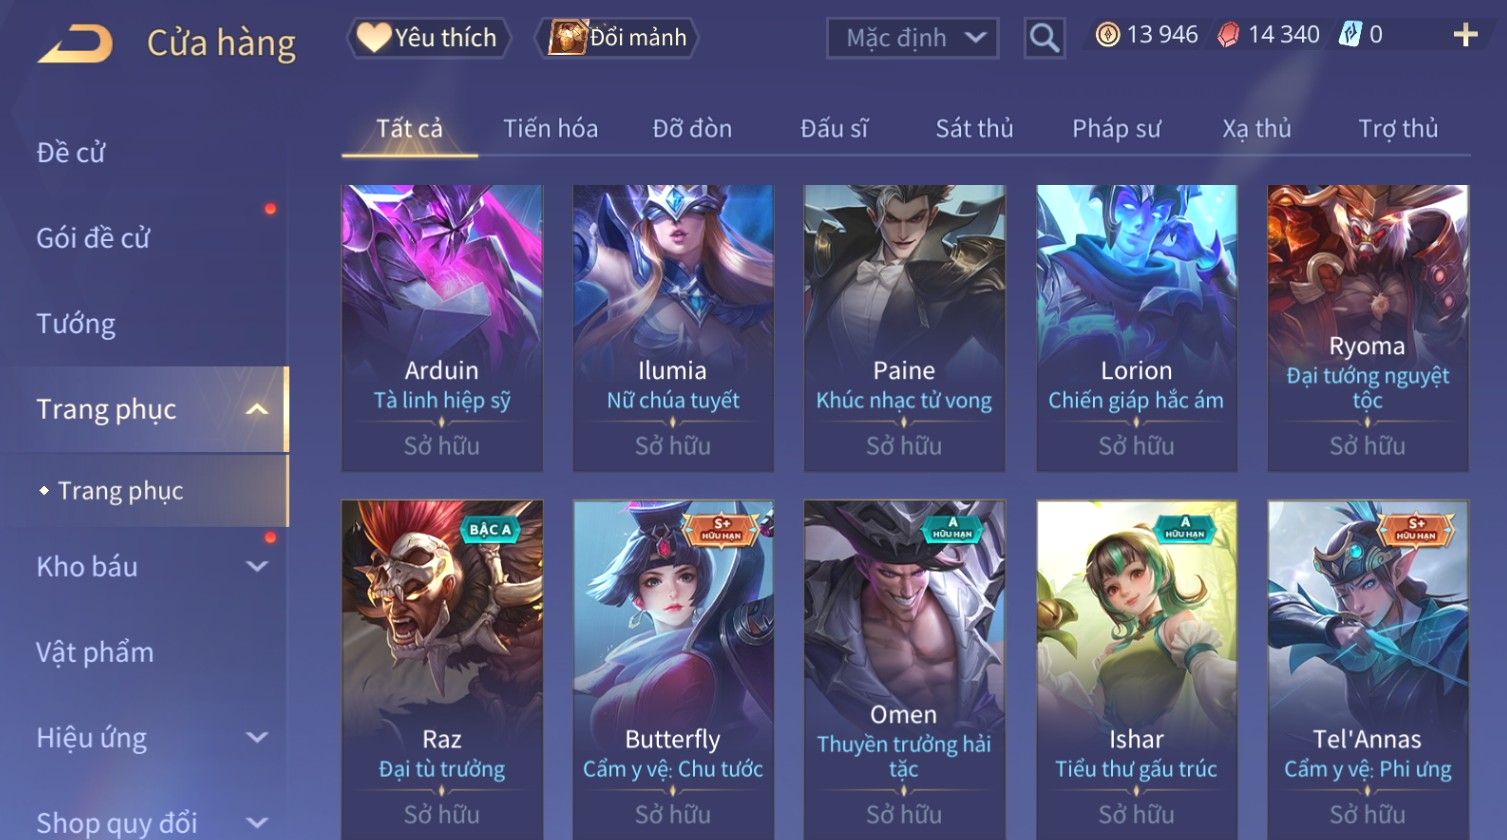1507x840 pixels.
Task: Switch to the Pháp sư tab
Action: [1116, 128]
